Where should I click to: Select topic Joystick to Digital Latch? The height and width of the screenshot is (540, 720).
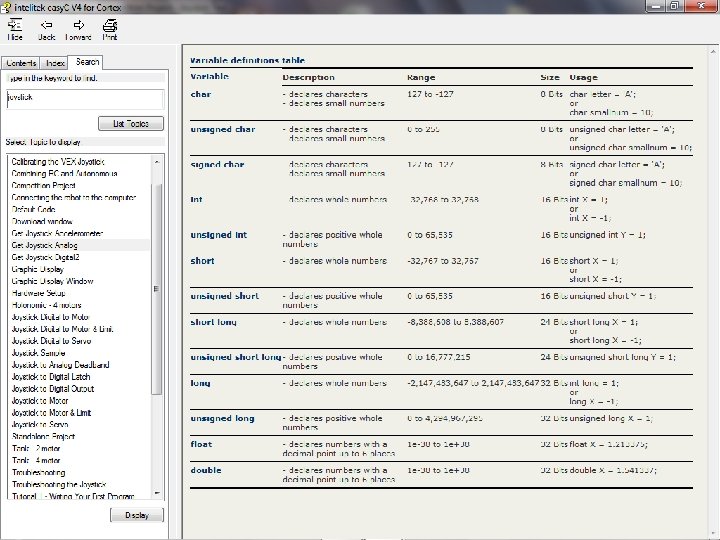[x=51, y=377]
